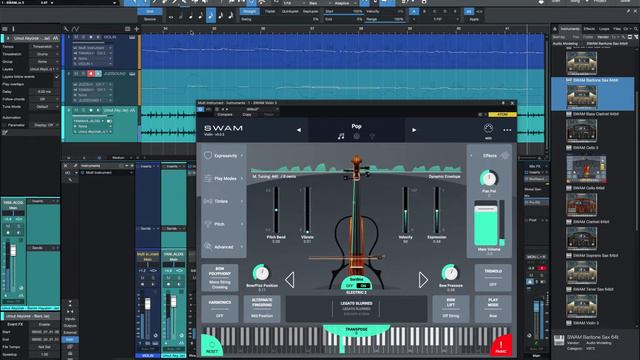640x360 pixels.
Task: Switch to the Loops browser tab
Action: [x=604, y=29]
